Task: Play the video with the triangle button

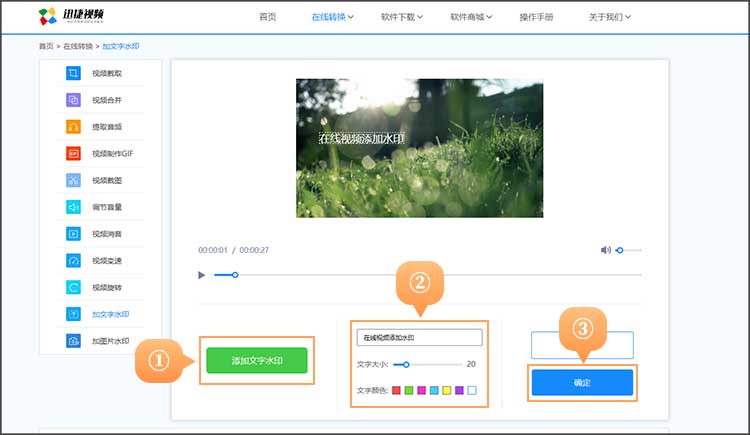Action: pyautogui.click(x=201, y=275)
